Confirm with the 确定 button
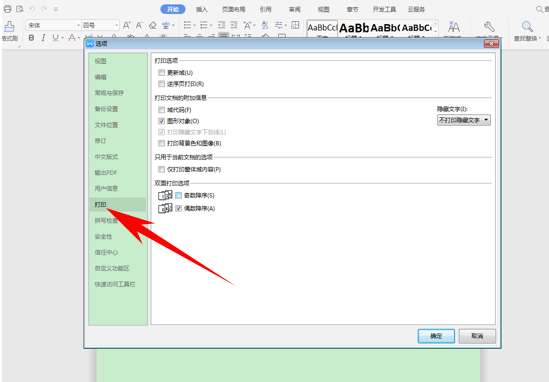 click(436, 336)
